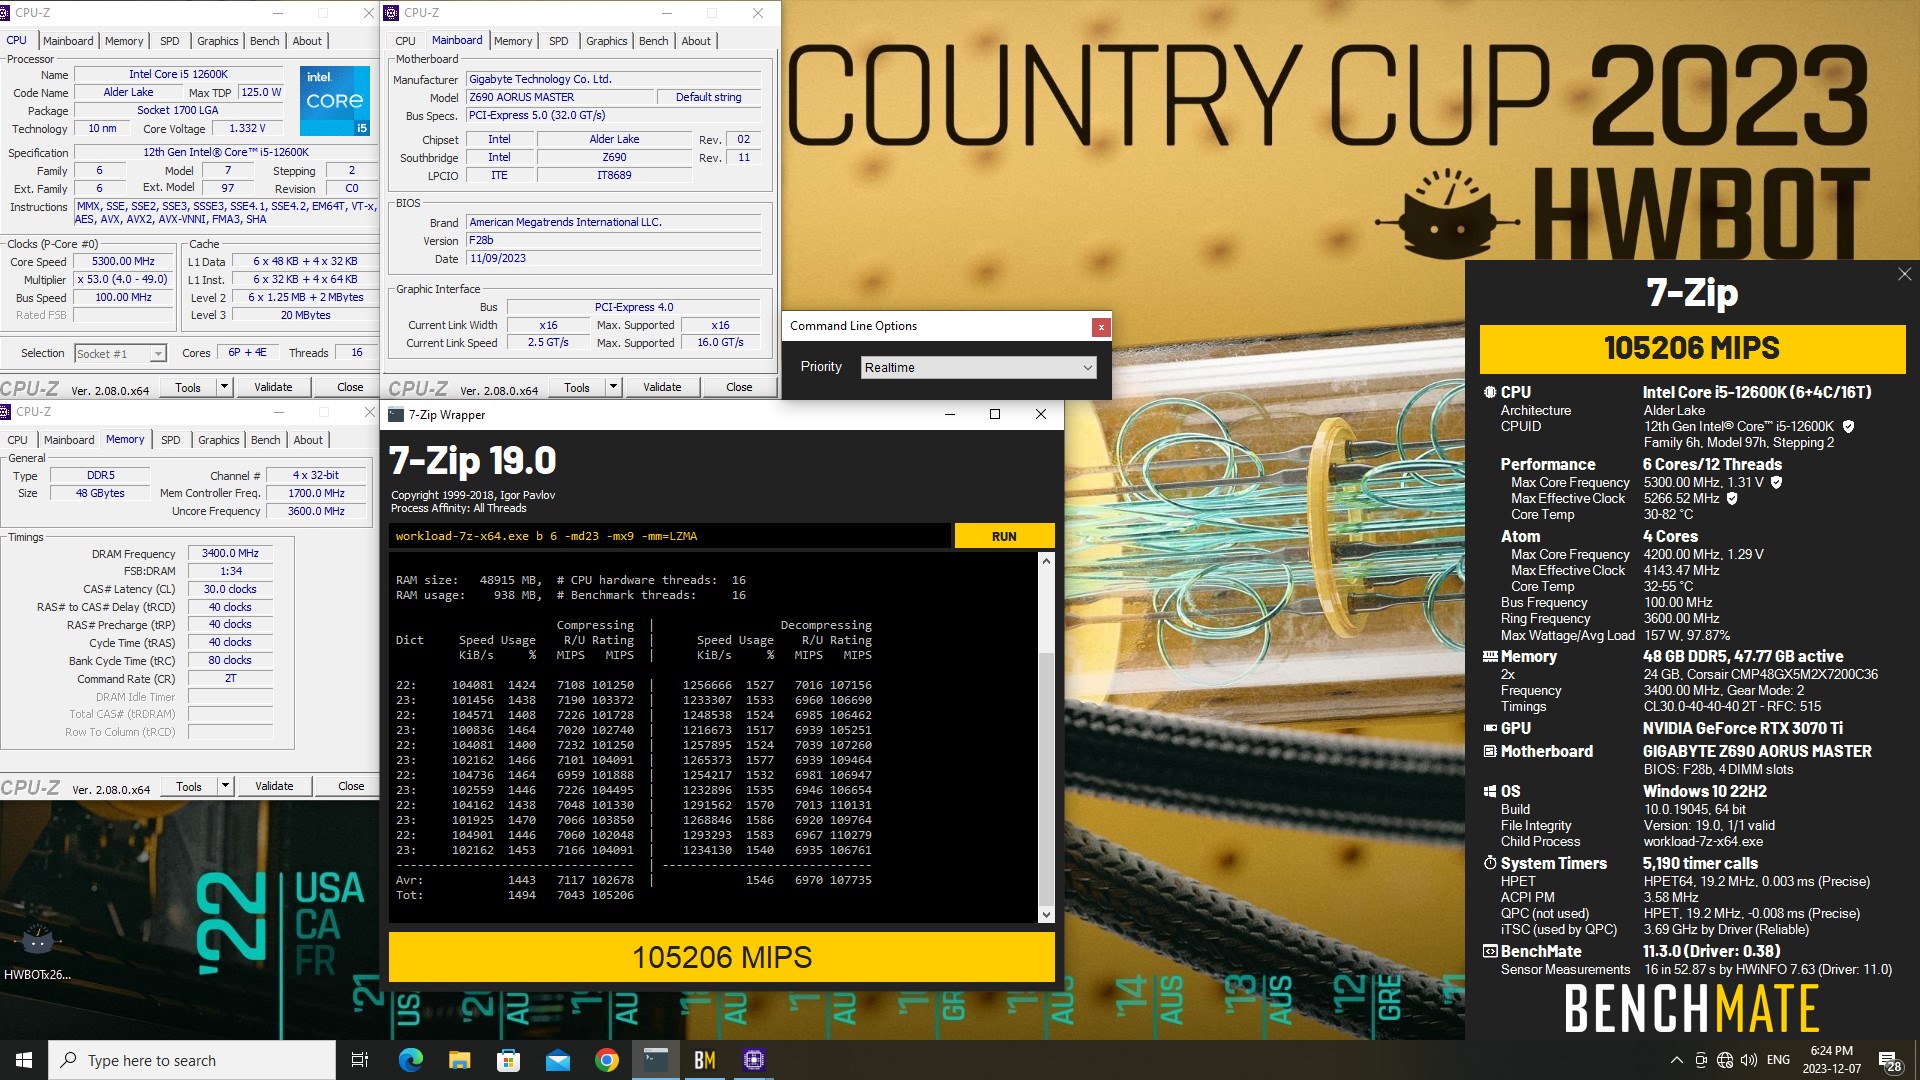Screen dimensions: 1920x1080
Task: Click the Type here to search box
Action: click(x=192, y=1060)
